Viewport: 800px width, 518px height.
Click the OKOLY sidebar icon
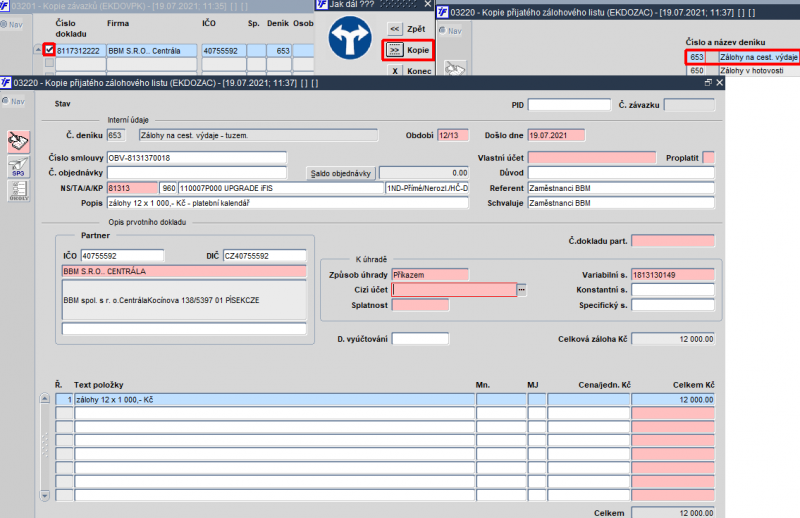17,192
